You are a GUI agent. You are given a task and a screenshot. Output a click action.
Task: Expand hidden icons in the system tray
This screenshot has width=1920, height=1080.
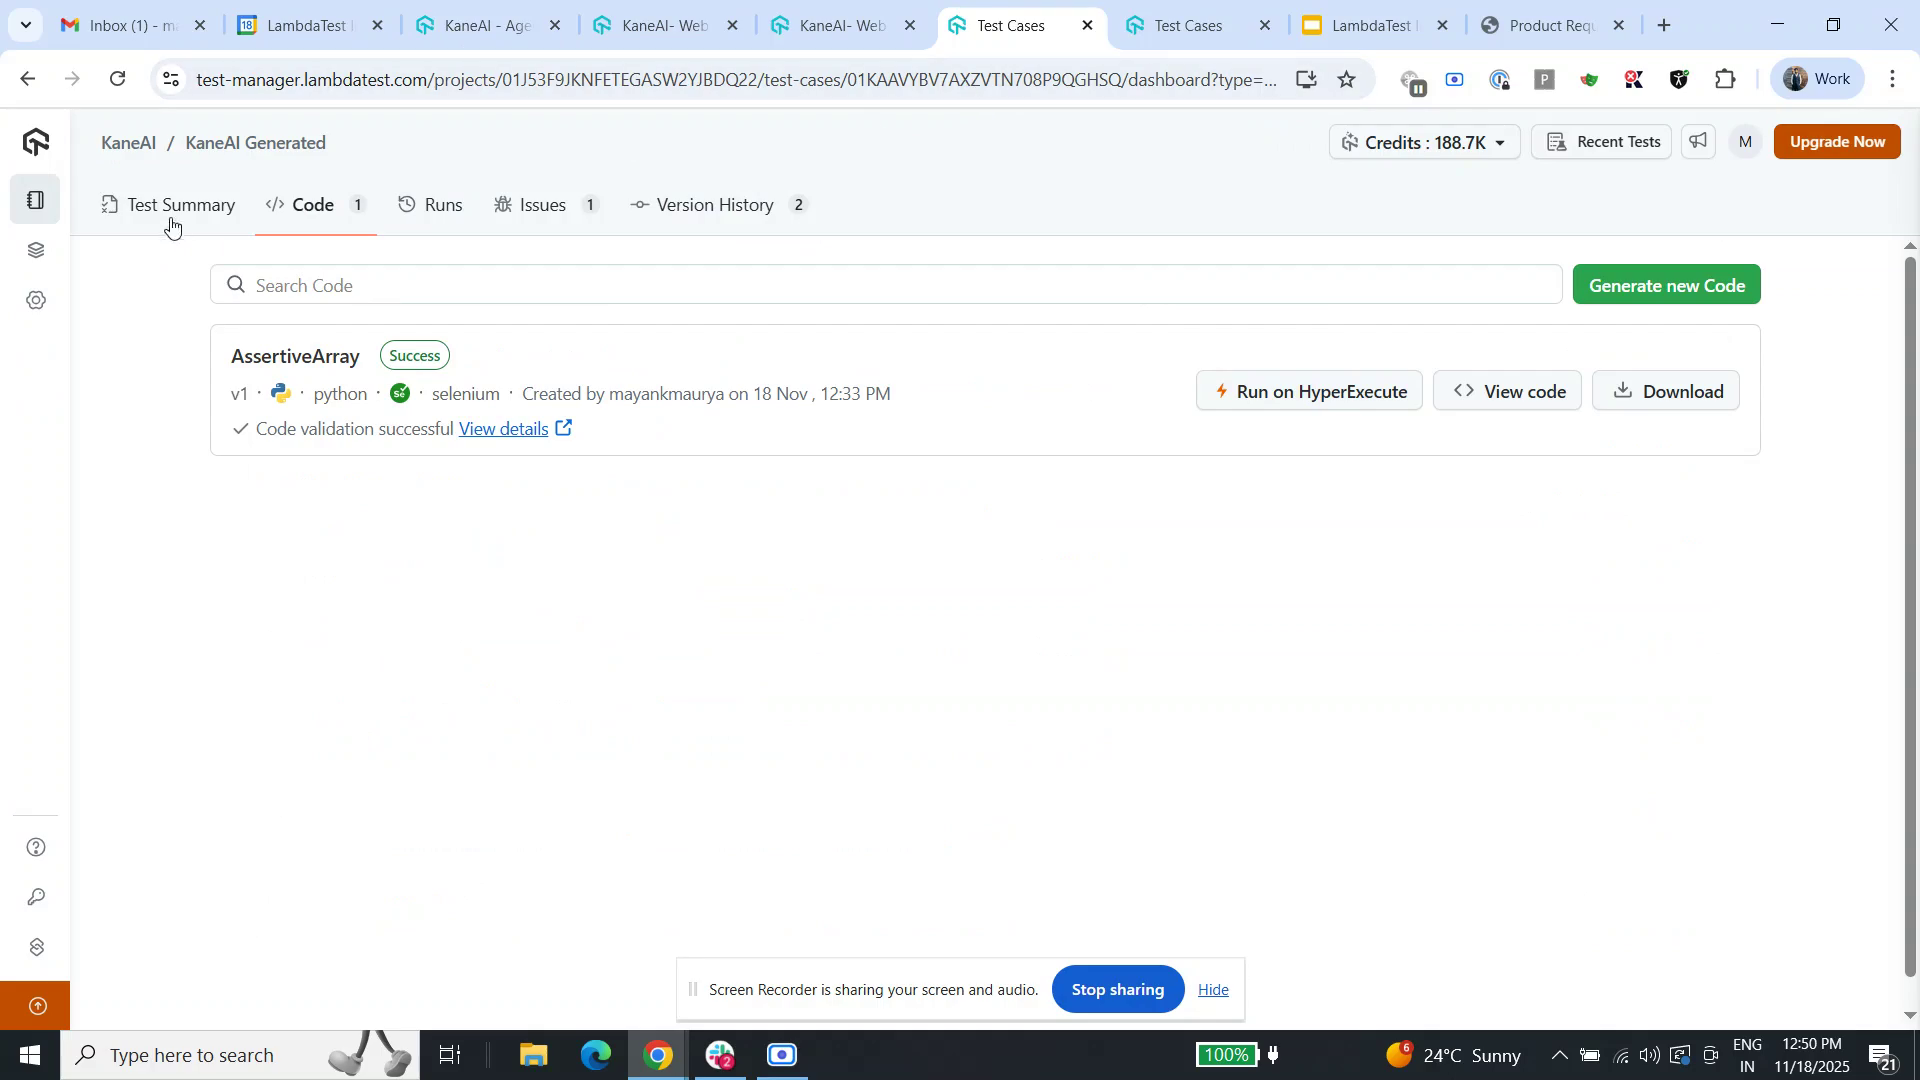coord(1558,1054)
